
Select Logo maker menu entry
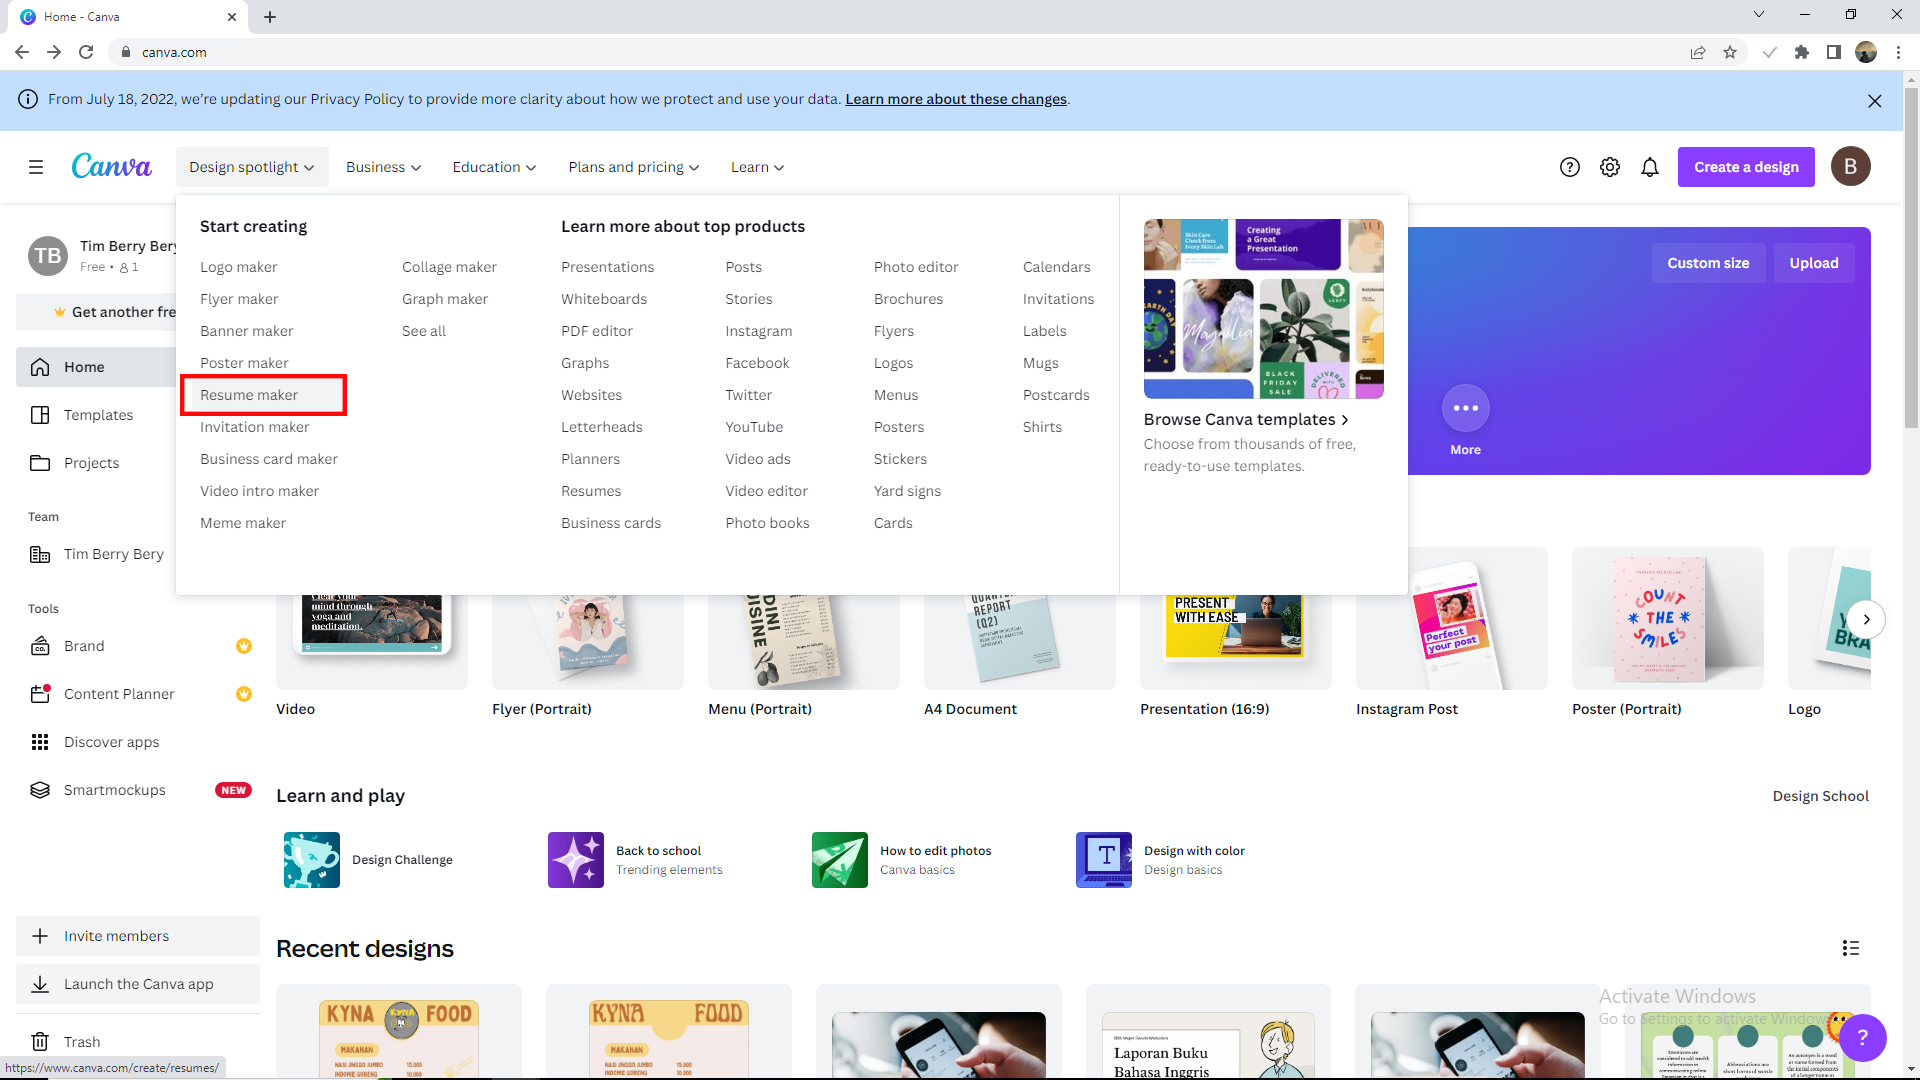point(238,267)
